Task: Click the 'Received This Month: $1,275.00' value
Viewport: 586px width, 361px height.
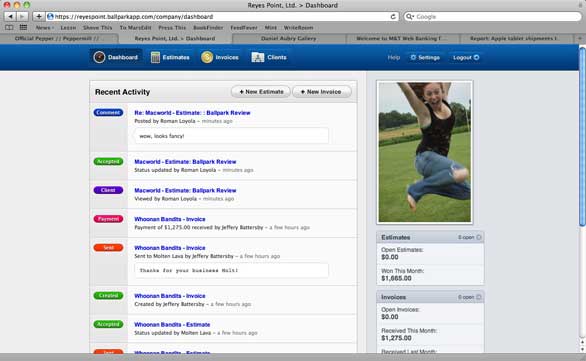Action: coord(396,338)
